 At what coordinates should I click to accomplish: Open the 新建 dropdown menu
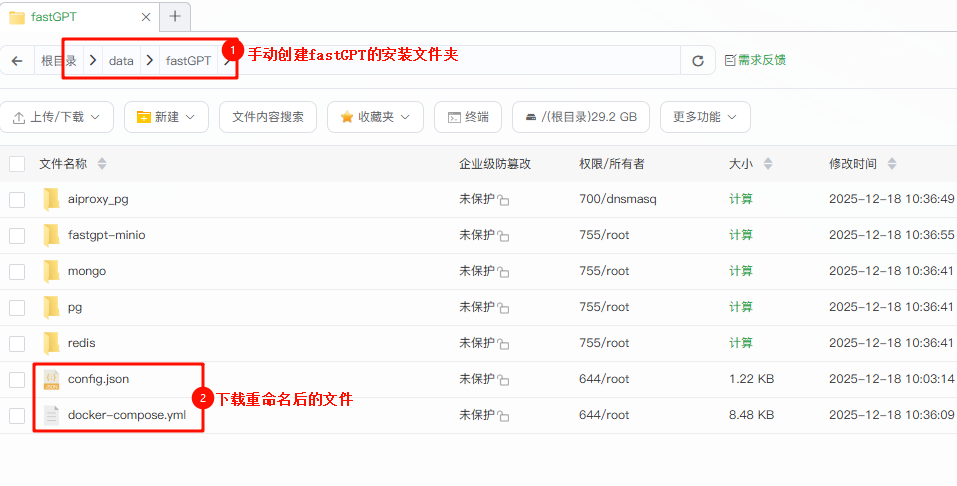pyautogui.click(x=166, y=117)
